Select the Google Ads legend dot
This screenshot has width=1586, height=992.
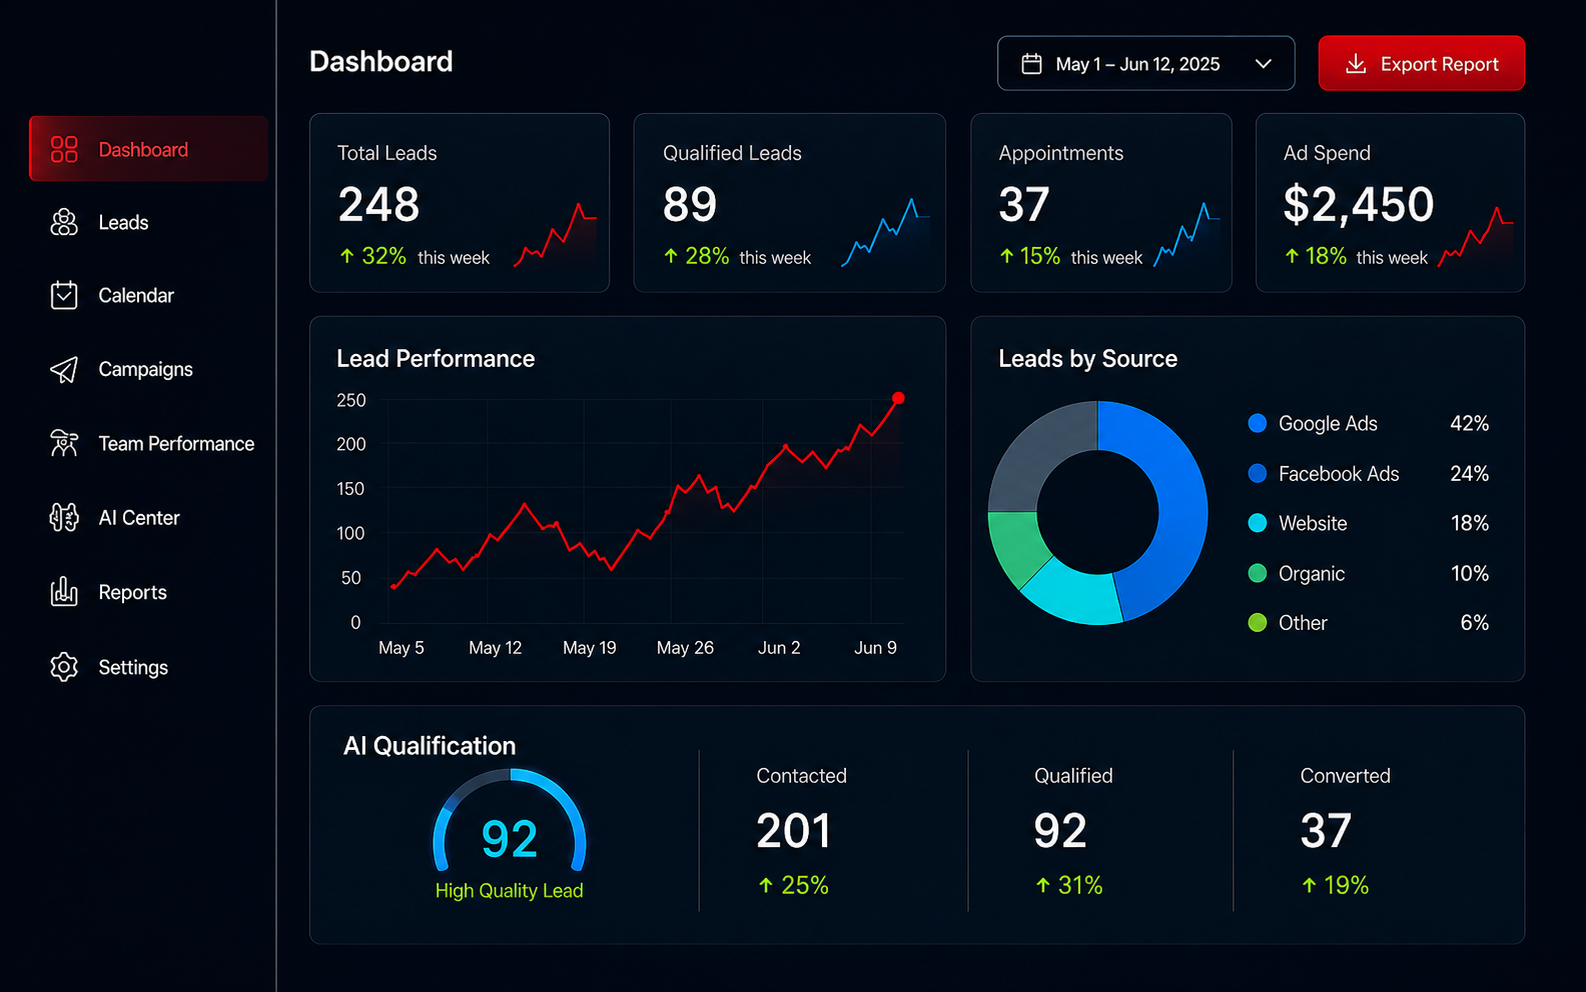click(1258, 423)
